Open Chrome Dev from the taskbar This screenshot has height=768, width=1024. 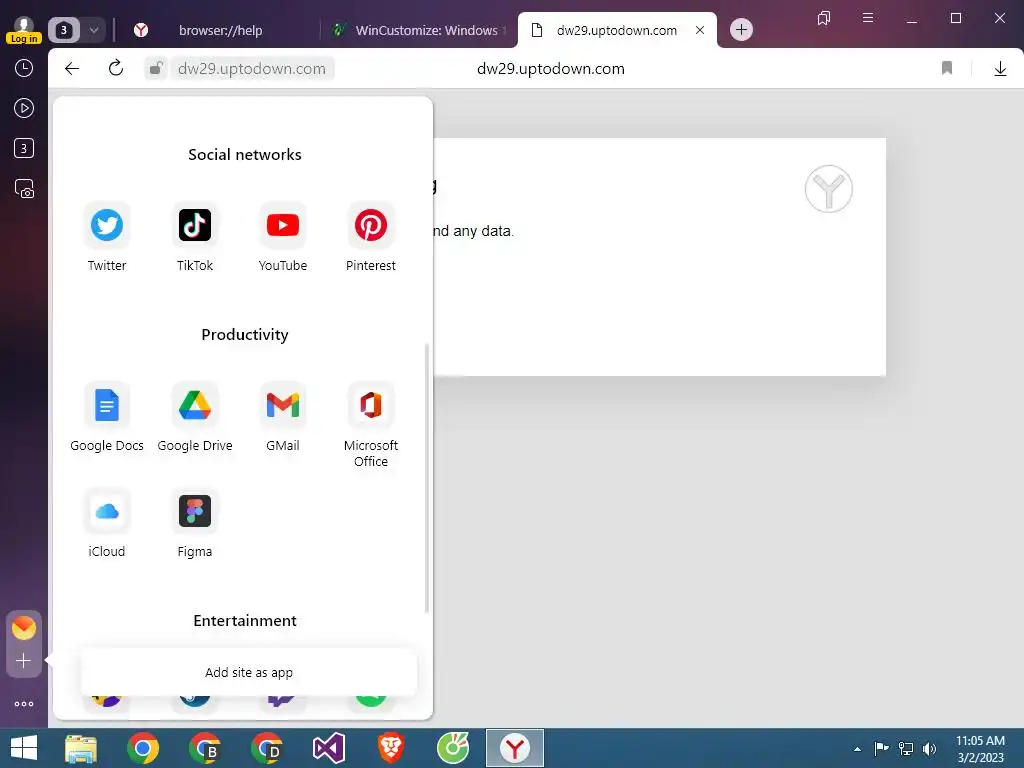tap(267, 748)
